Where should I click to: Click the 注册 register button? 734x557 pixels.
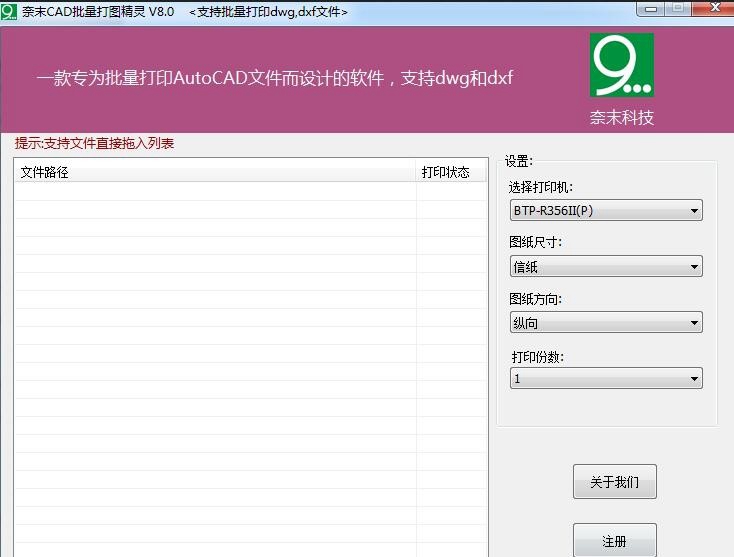pyautogui.click(x=615, y=541)
